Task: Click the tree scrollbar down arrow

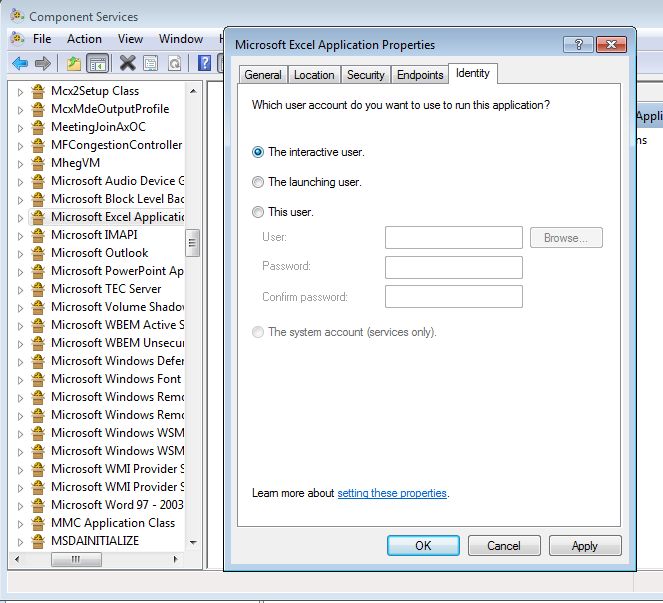Action: coord(193,543)
